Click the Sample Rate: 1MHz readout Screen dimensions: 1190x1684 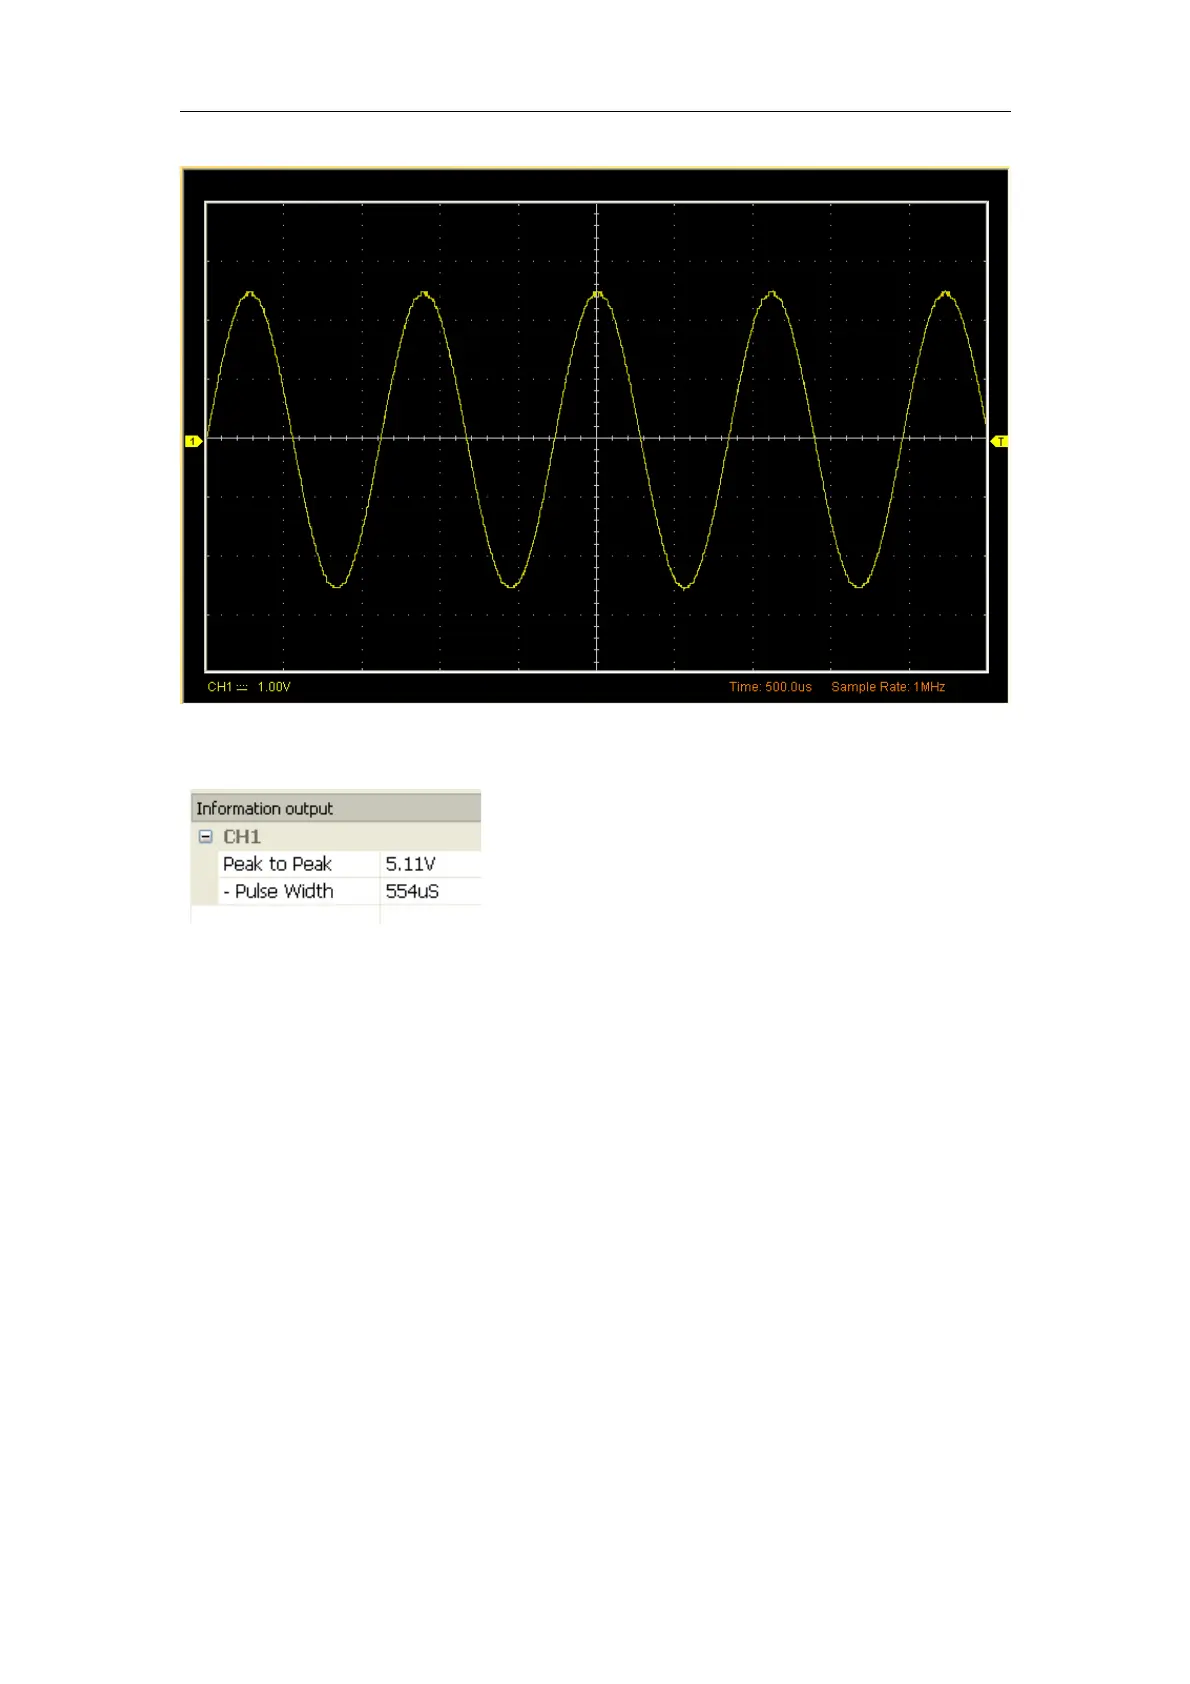[x=888, y=687]
